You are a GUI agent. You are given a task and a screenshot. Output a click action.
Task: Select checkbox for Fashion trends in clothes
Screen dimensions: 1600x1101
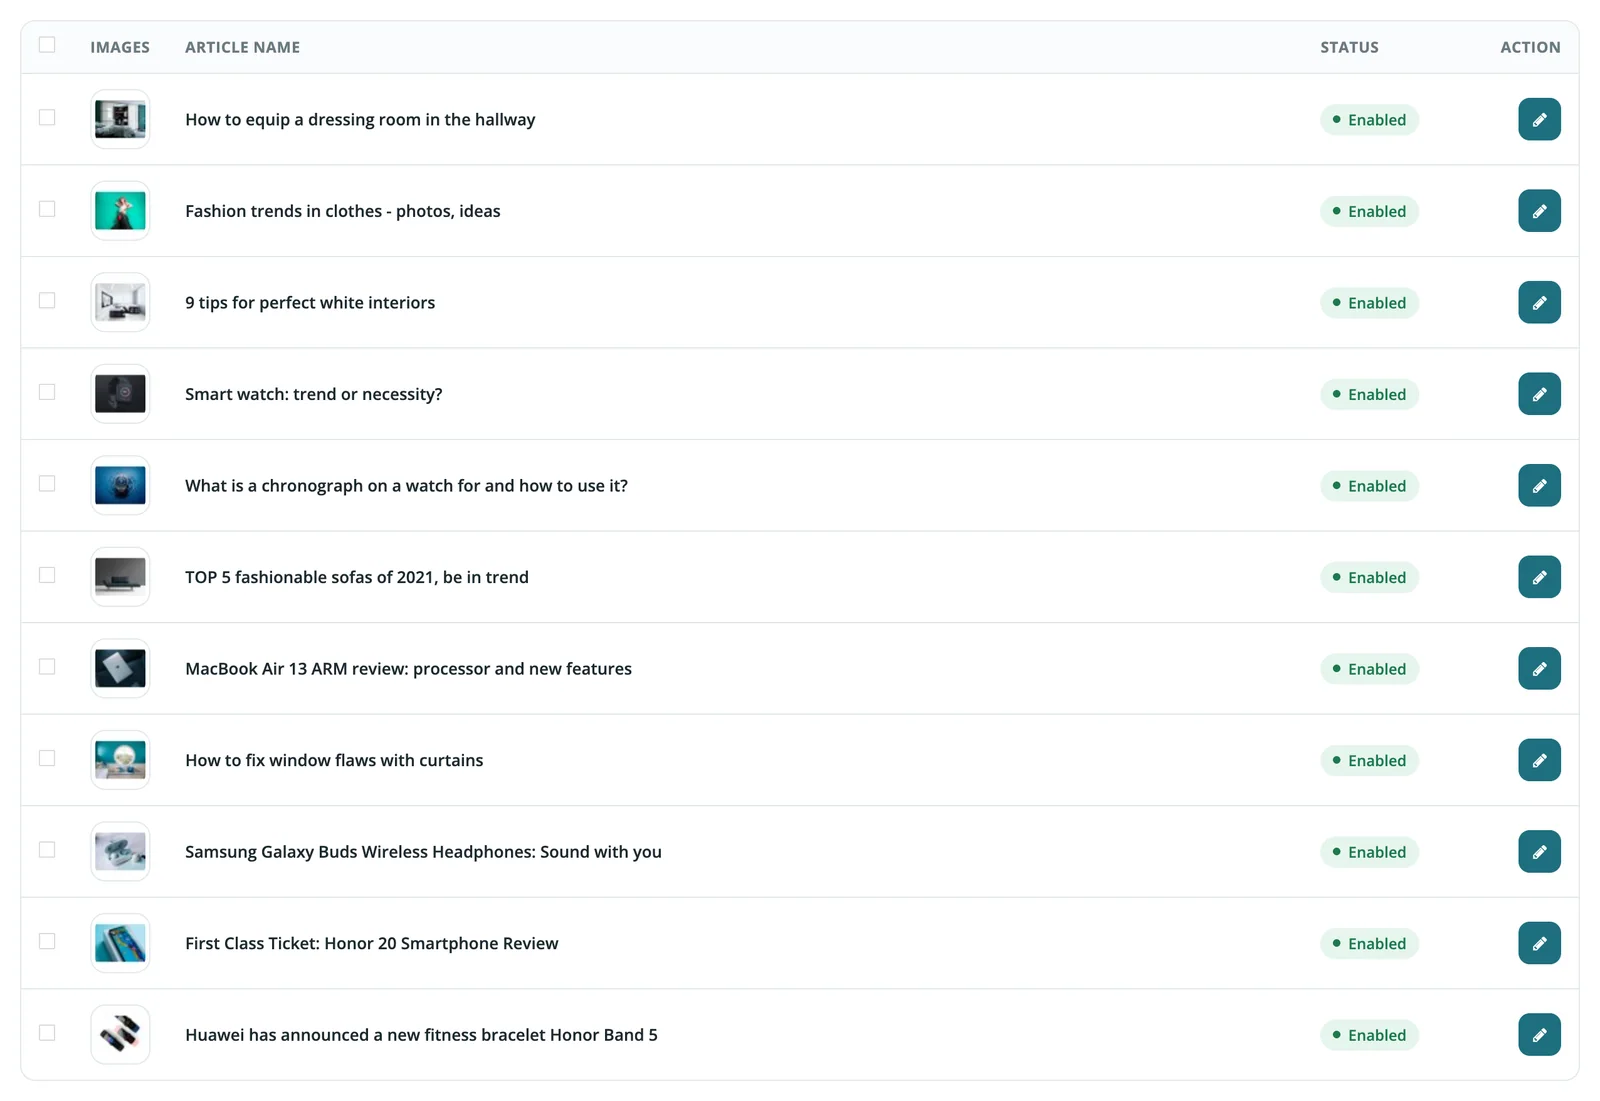click(47, 209)
